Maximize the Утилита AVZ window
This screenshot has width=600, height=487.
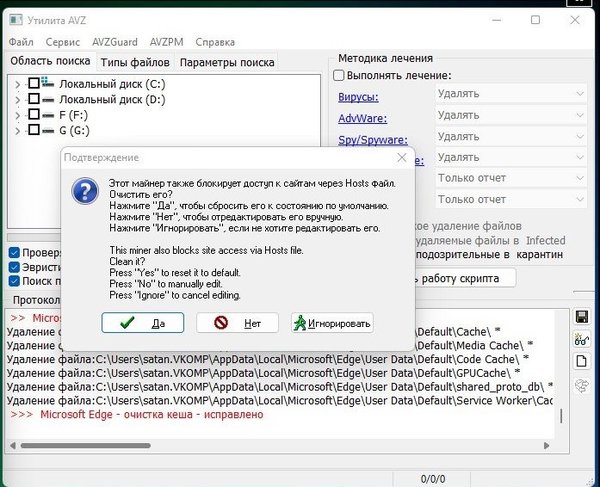[x=535, y=20]
